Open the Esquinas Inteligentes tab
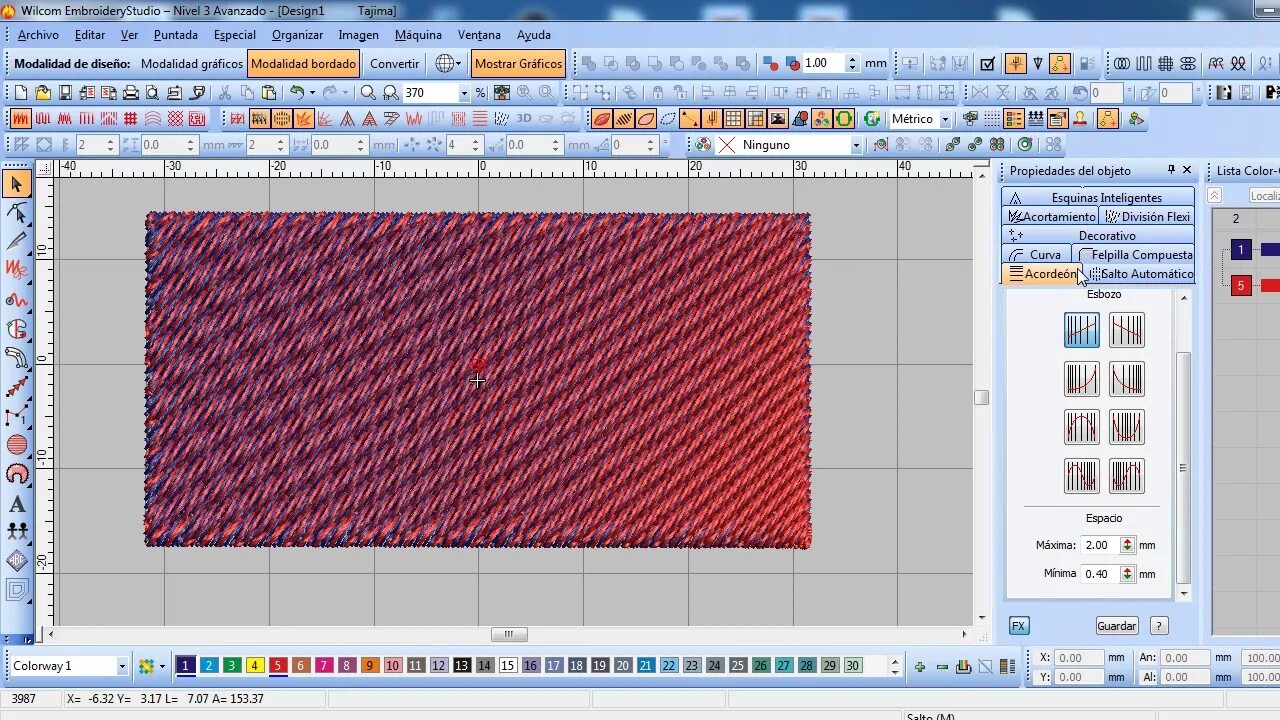 (x=1098, y=198)
